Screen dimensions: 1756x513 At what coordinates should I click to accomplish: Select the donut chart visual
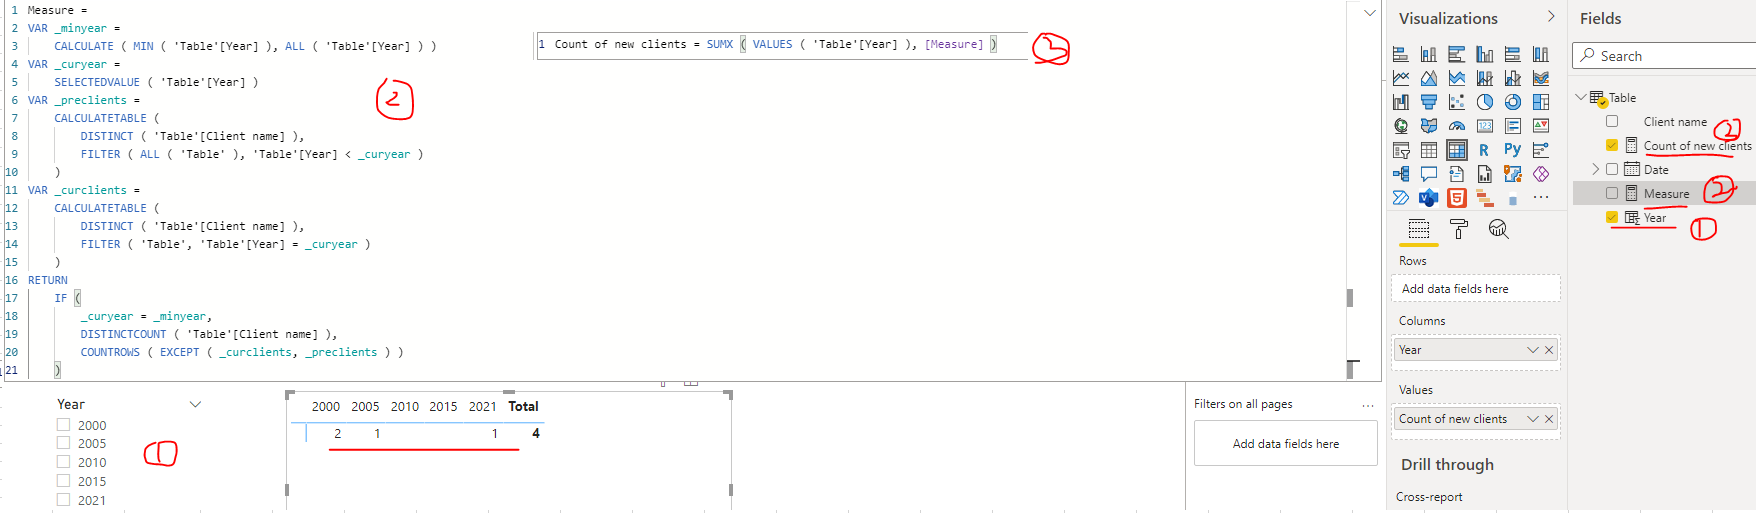click(1513, 102)
